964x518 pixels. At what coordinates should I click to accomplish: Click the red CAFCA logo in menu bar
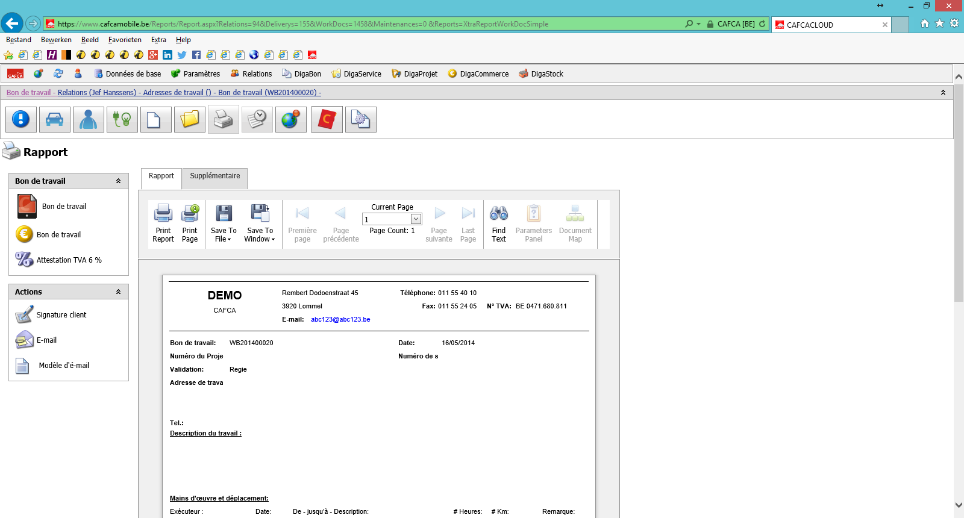pos(15,74)
